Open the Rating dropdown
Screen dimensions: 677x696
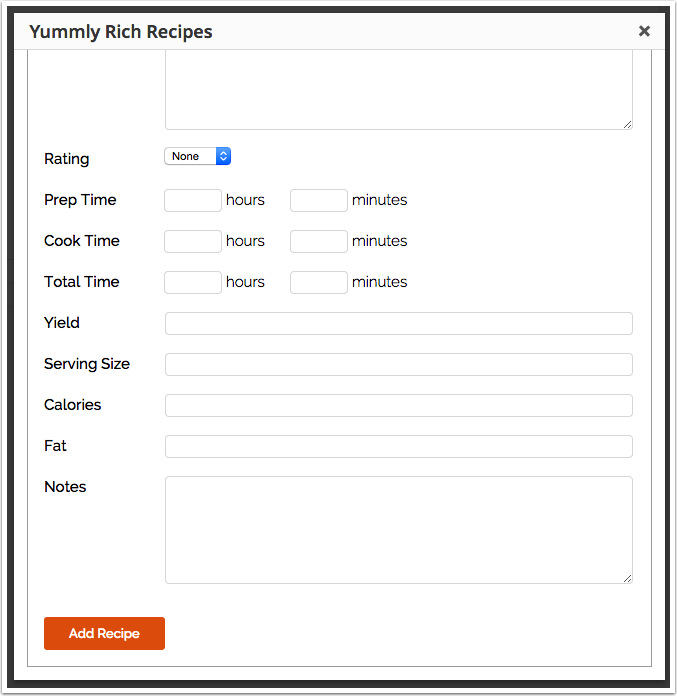click(x=197, y=156)
